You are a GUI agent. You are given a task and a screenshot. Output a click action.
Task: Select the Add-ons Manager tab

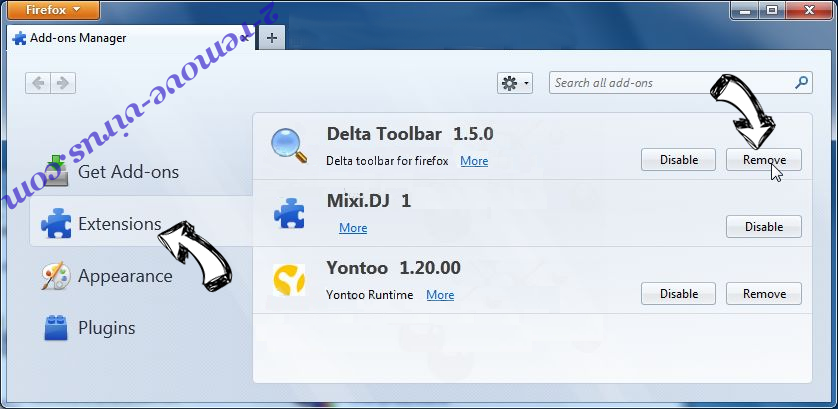(132, 38)
